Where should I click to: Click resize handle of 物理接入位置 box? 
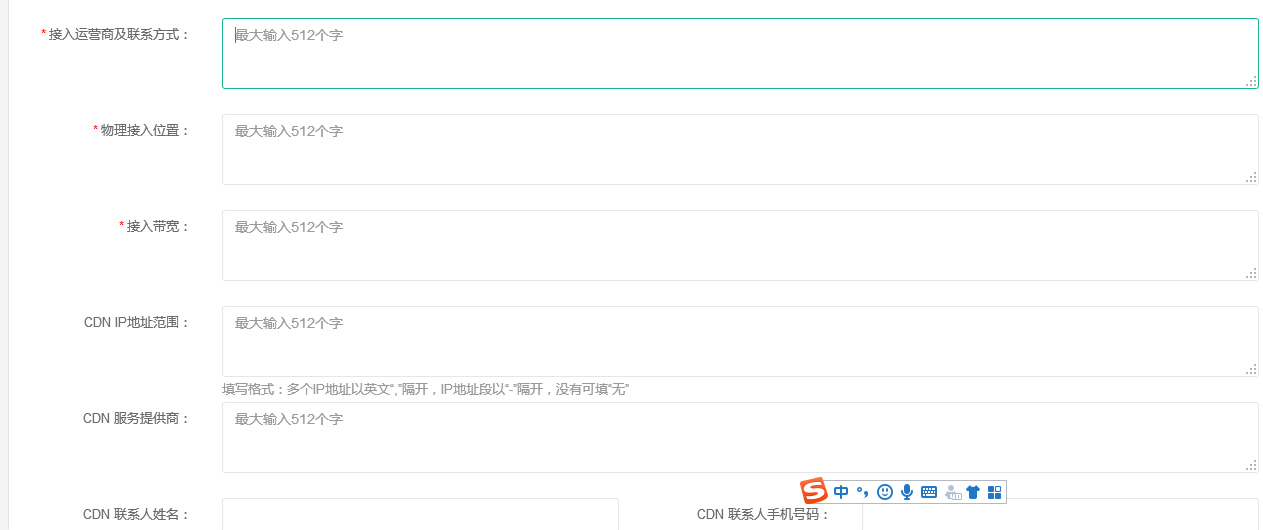[x=1251, y=177]
